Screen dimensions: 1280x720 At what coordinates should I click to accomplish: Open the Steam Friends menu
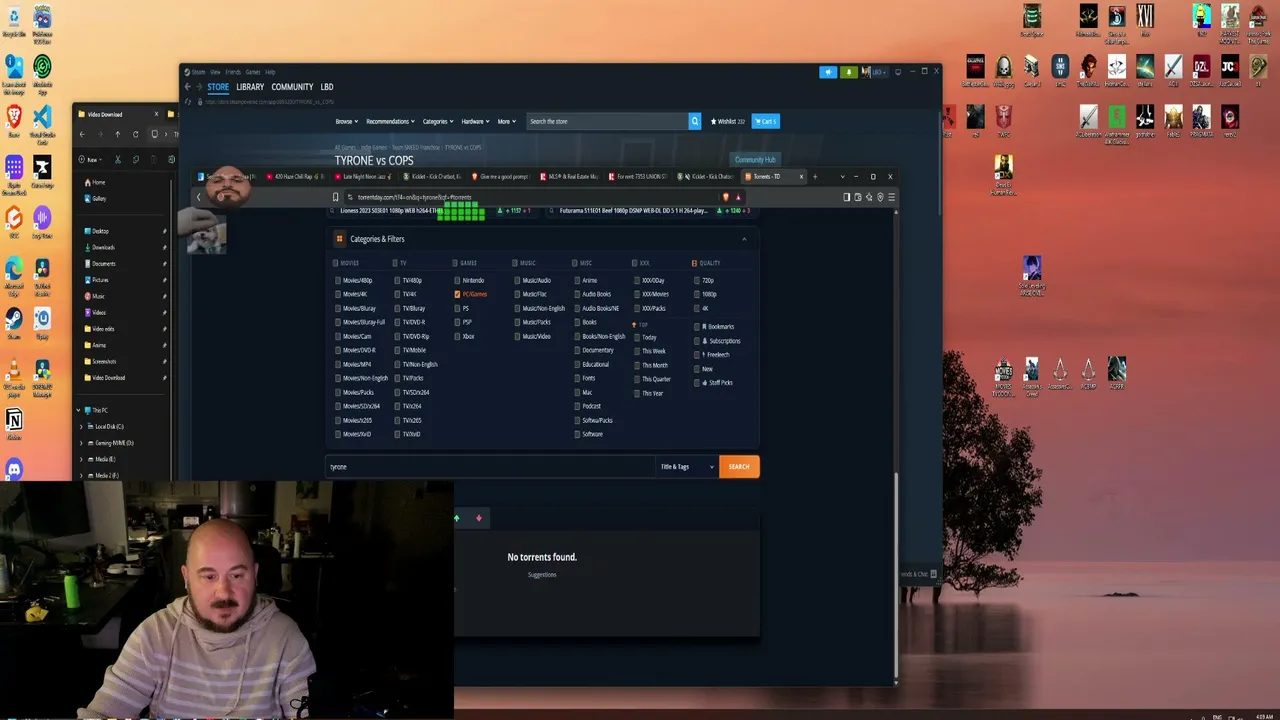click(233, 72)
